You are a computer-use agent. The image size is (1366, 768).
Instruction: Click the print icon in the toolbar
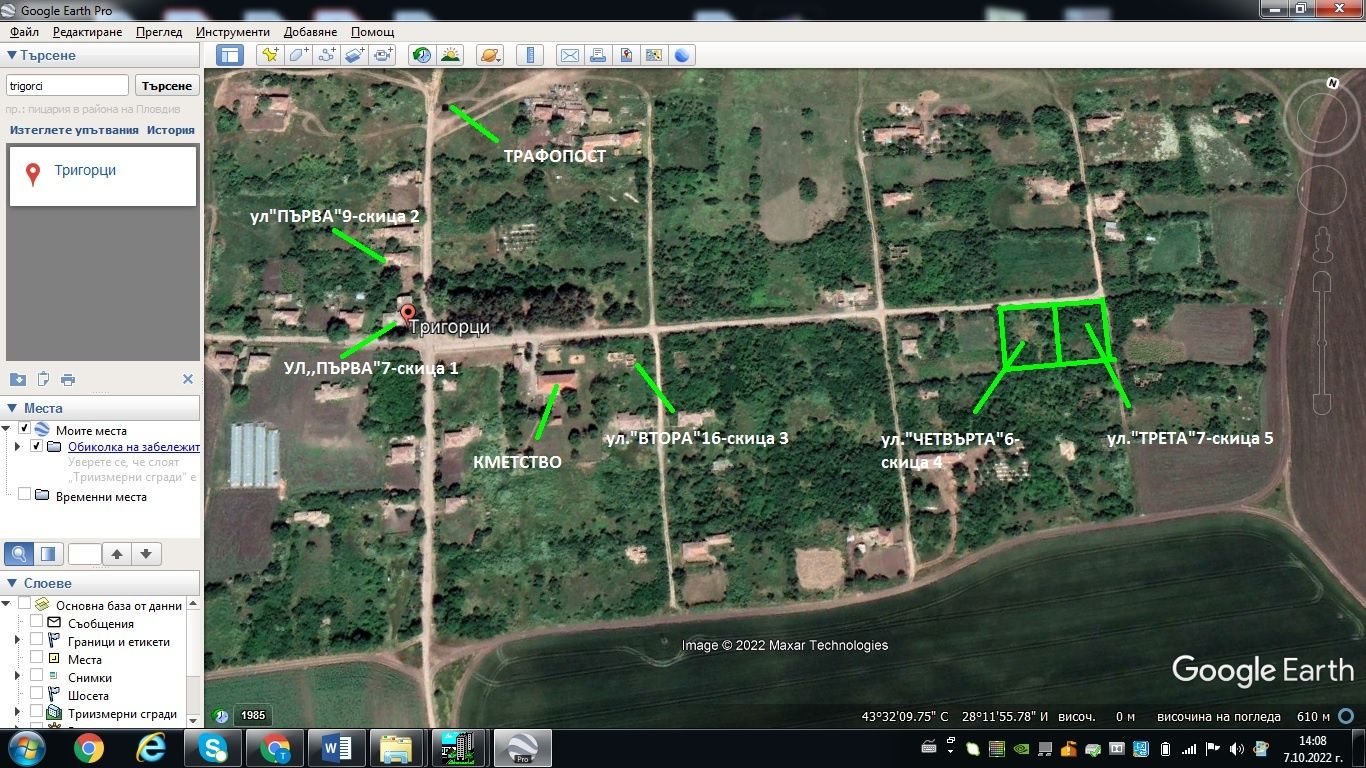(597, 55)
